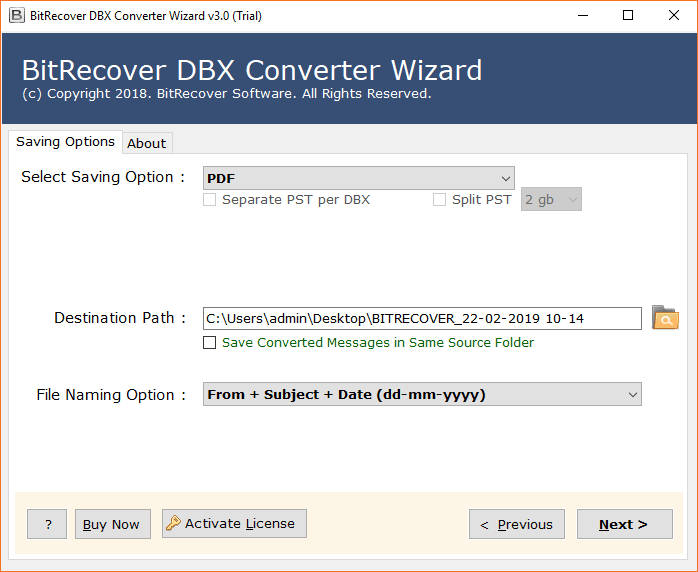The height and width of the screenshot is (572, 698).
Task: Click into the Destination Path field
Action: pos(422,318)
